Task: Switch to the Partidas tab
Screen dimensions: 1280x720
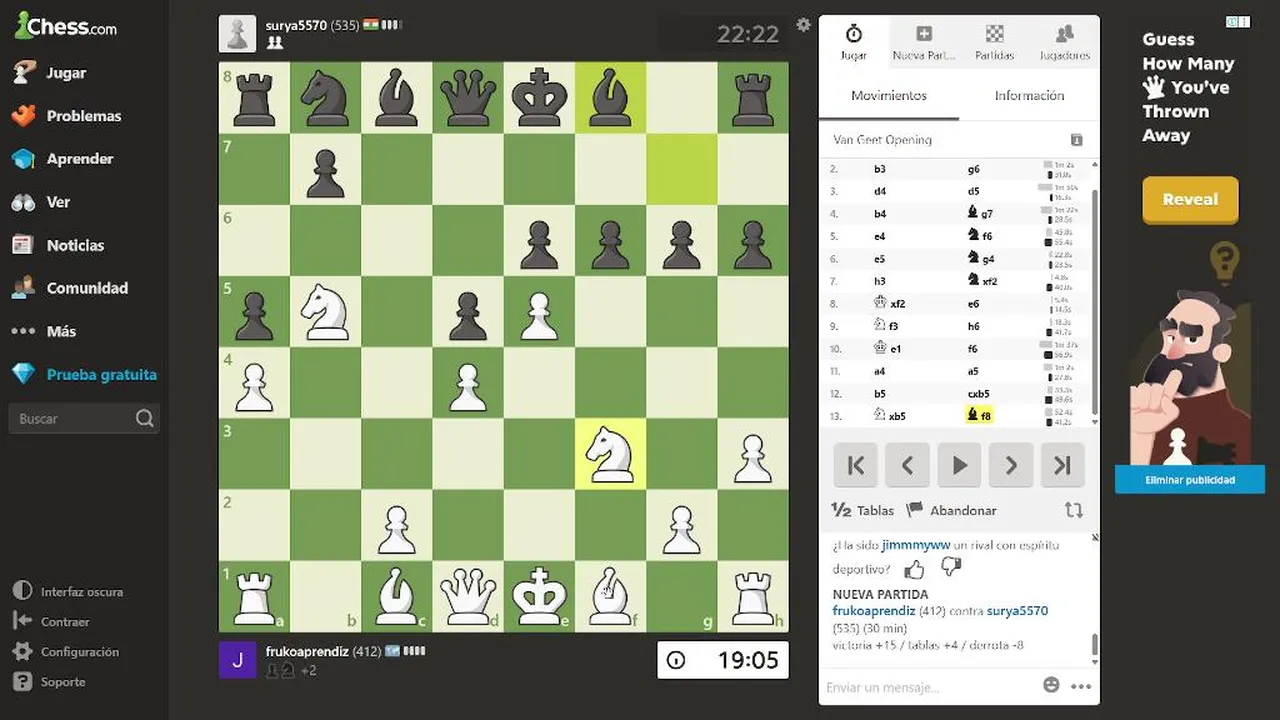Action: tap(994, 43)
